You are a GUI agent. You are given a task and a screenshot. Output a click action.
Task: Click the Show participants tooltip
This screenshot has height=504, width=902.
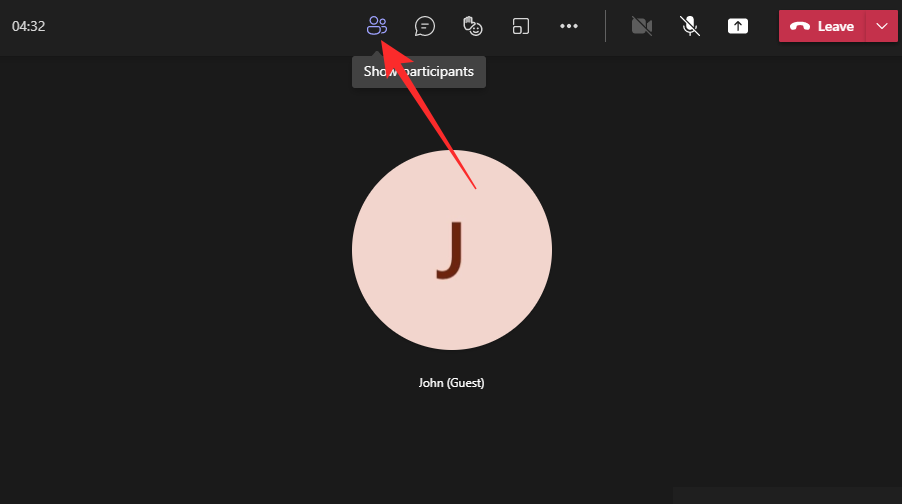click(x=419, y=72)
